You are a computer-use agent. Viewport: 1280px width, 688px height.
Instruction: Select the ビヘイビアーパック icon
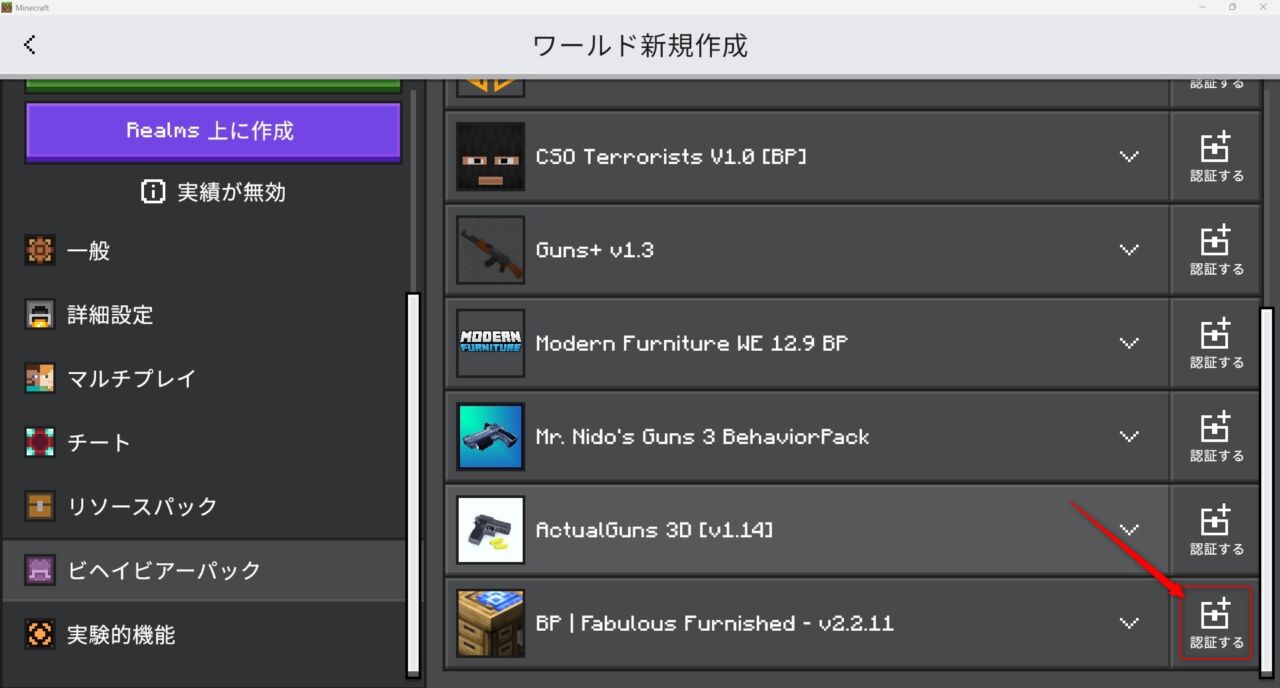39,570
